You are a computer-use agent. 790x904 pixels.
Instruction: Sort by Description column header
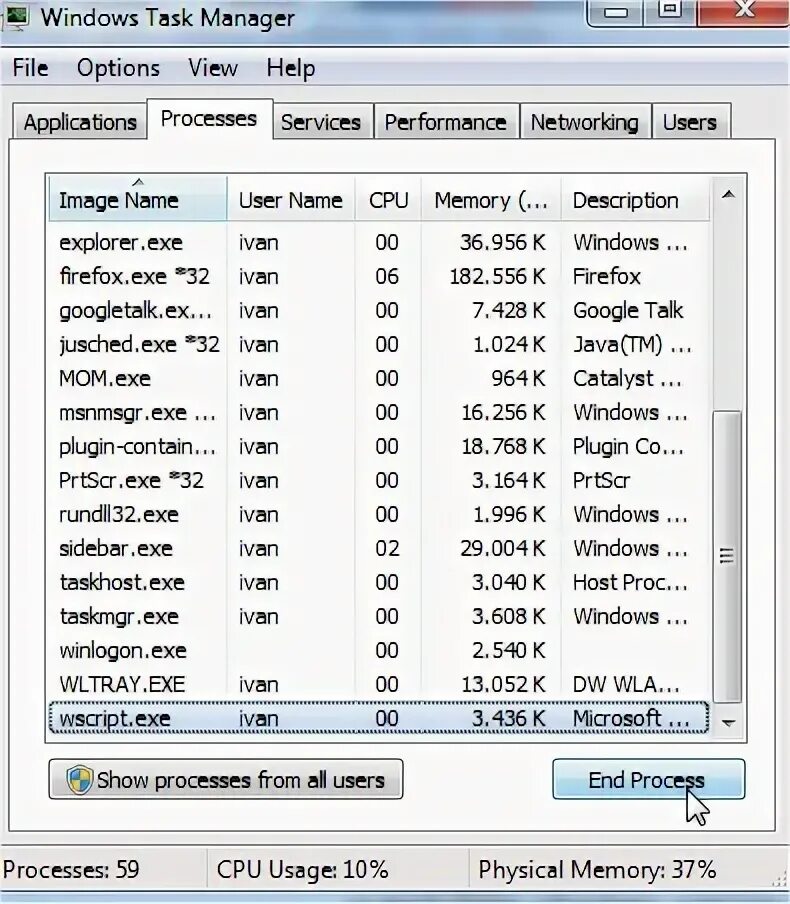[635, 199]
